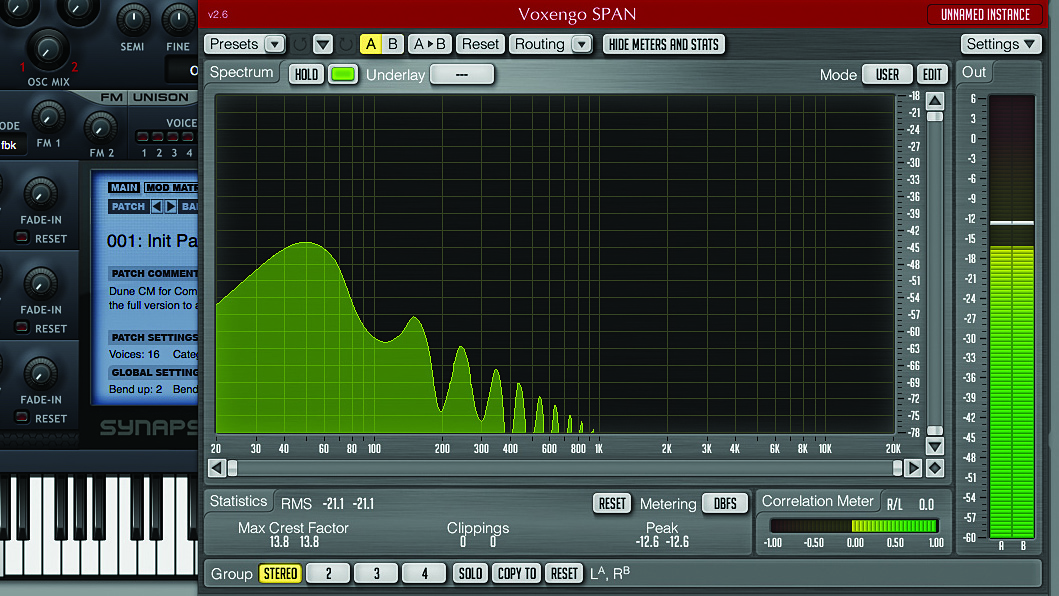1059x596 pixels.
Task: Click voice LED 1 in the synth
Action: [143, 137]
